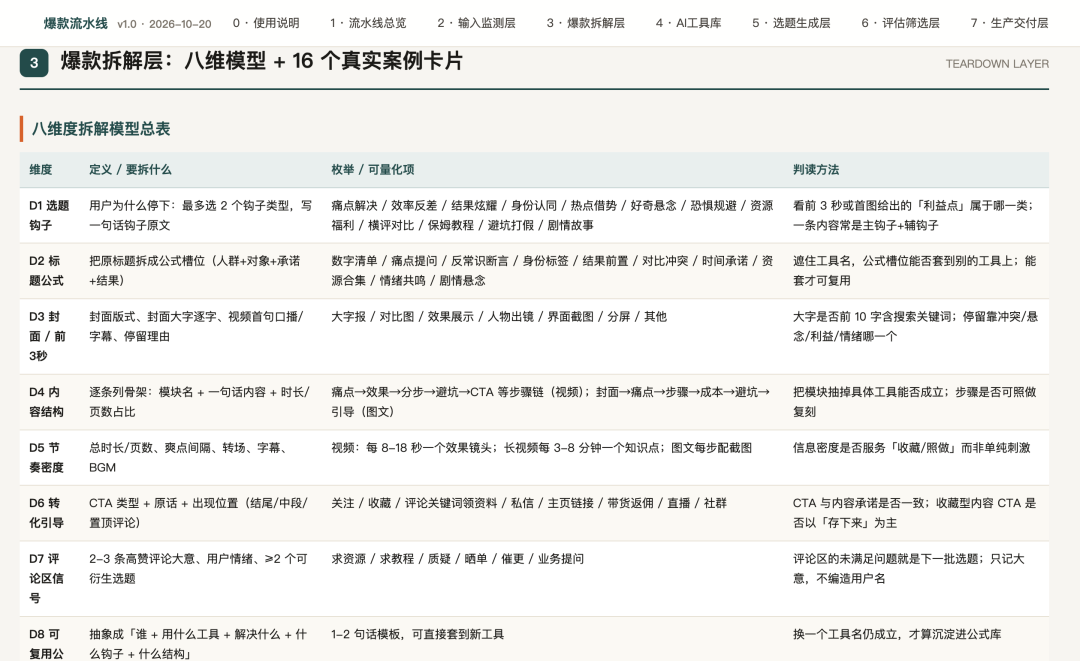Click the cell starting 遮住工具名
The width and height of the screenshot is (1080, 661).
coord(915,271)
